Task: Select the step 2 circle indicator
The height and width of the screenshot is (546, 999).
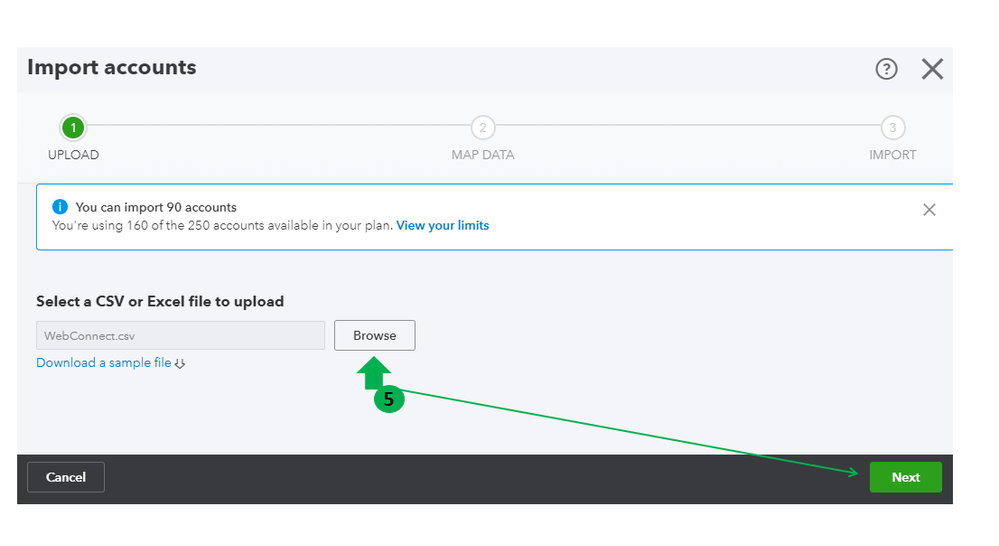Action: coord(483,127)
